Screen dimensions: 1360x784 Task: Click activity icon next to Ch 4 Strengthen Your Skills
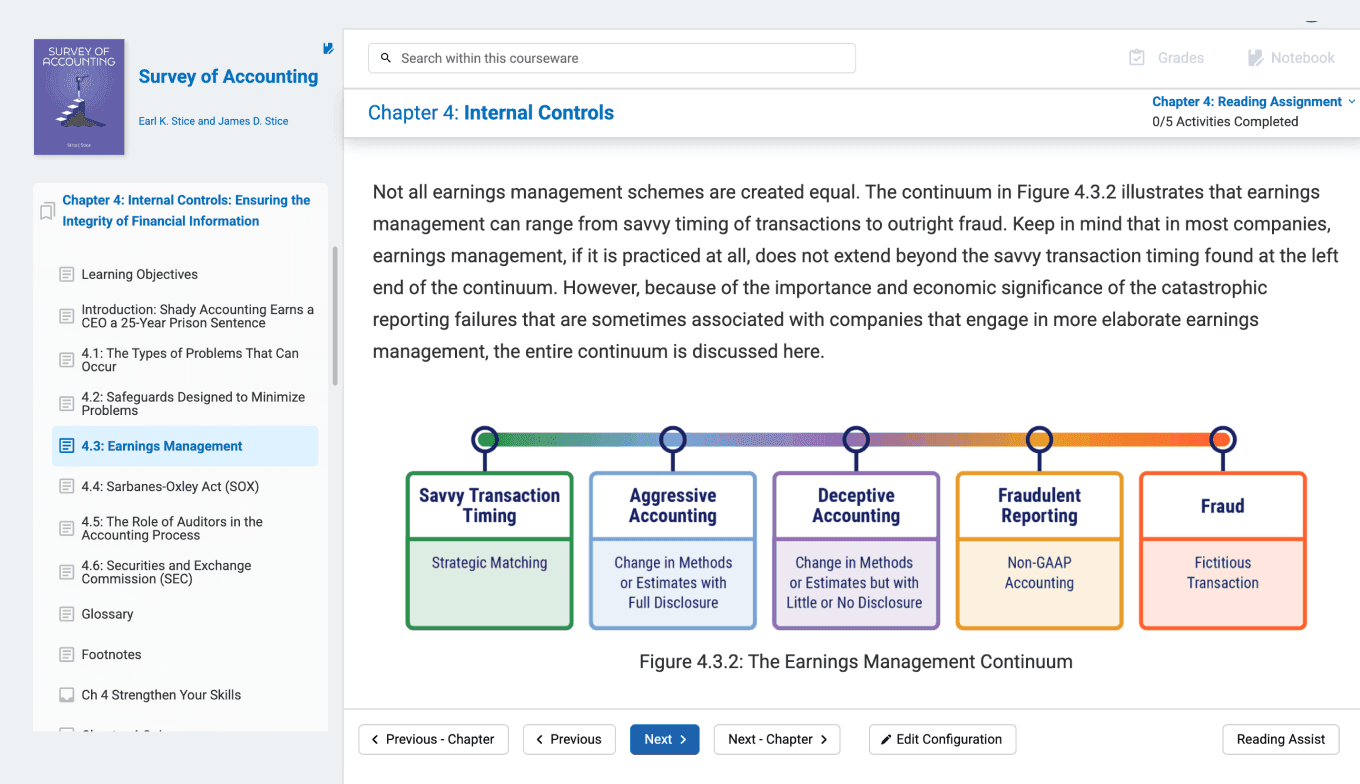coord(67,695)
